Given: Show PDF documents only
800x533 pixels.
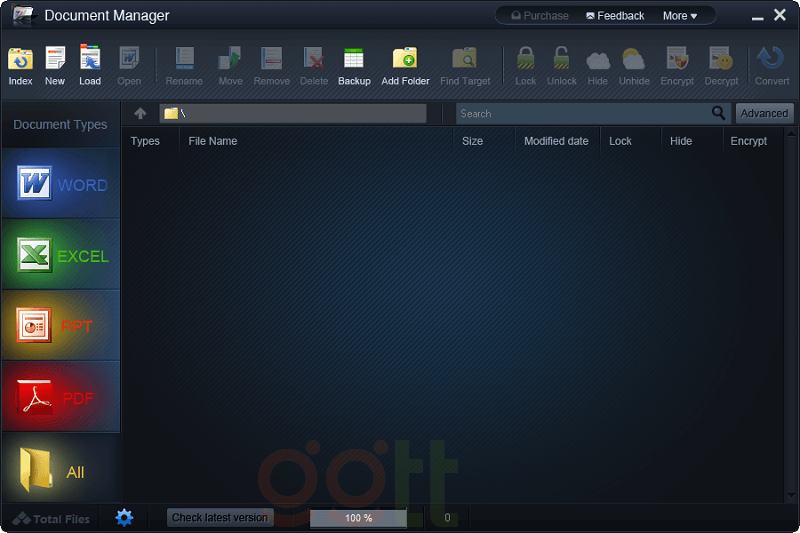Looking at the screenshot, I should pos(60,398).
